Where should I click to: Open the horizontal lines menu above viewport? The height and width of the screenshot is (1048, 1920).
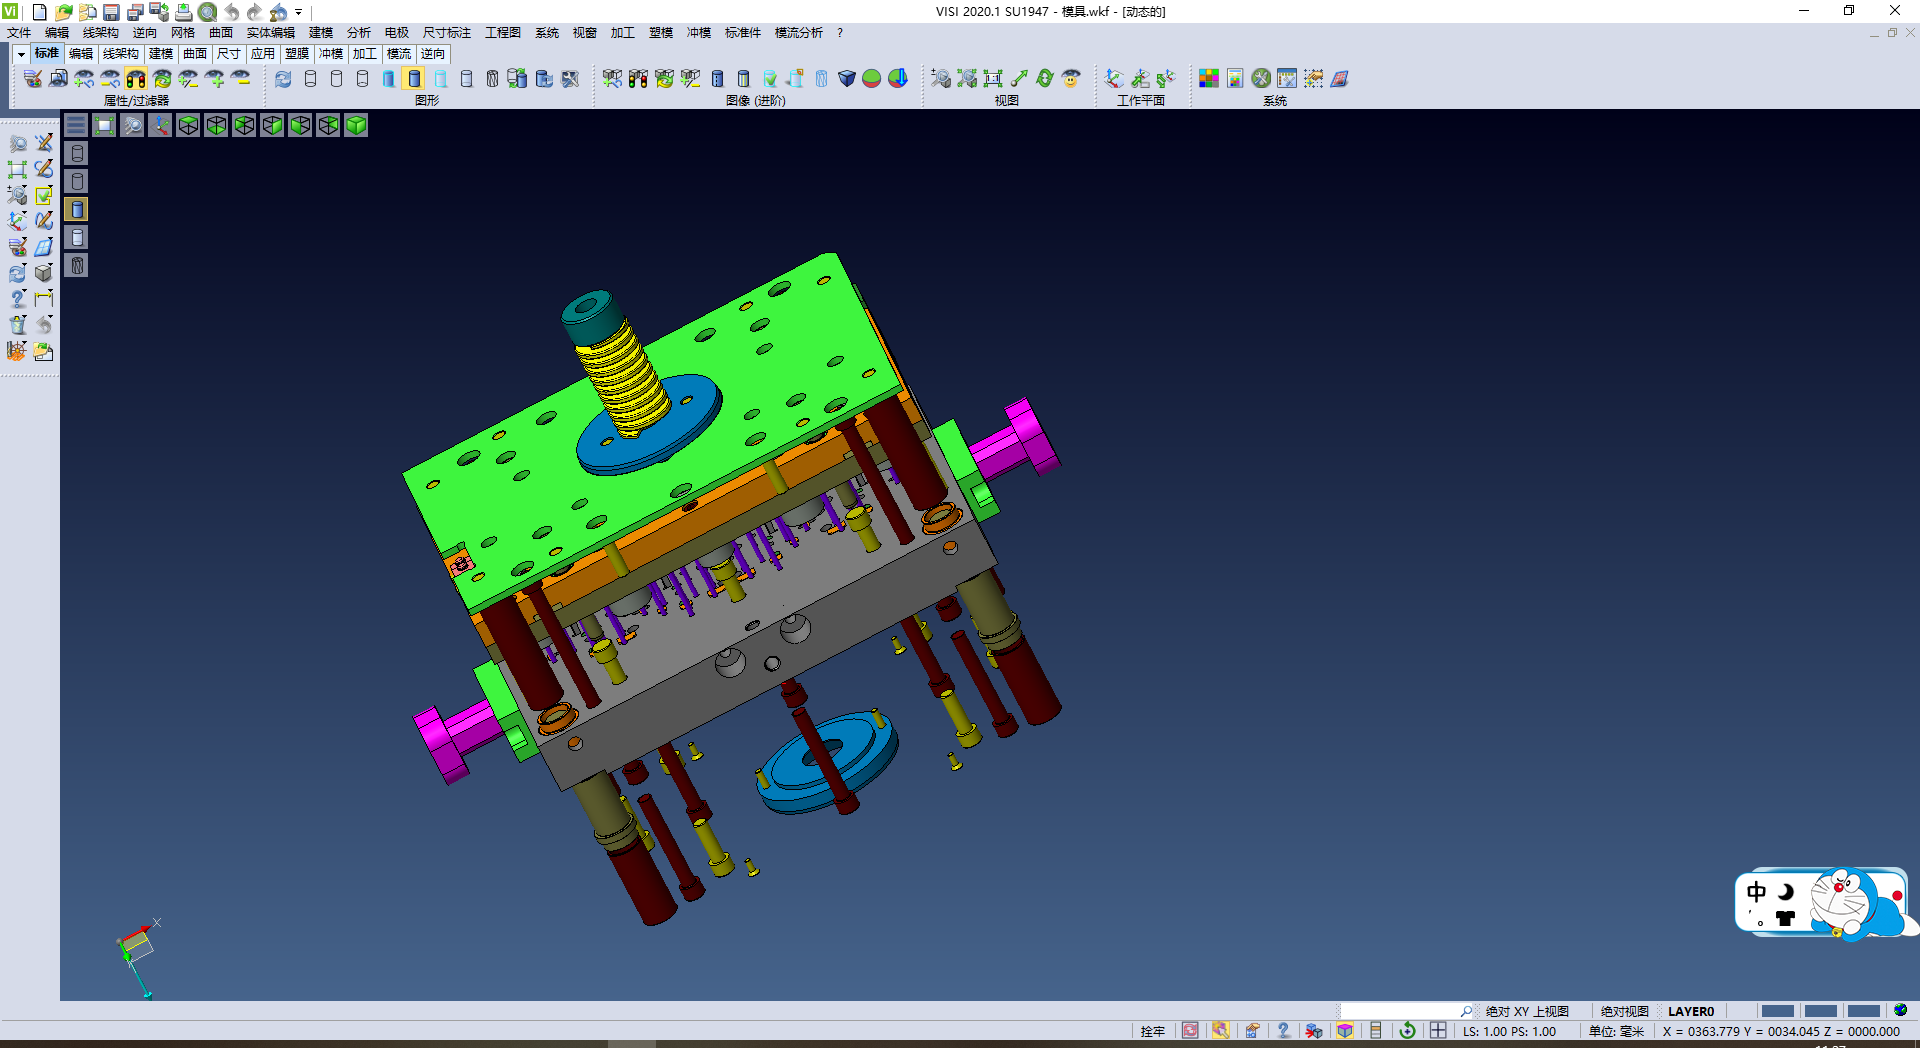[x=76, y=125]
